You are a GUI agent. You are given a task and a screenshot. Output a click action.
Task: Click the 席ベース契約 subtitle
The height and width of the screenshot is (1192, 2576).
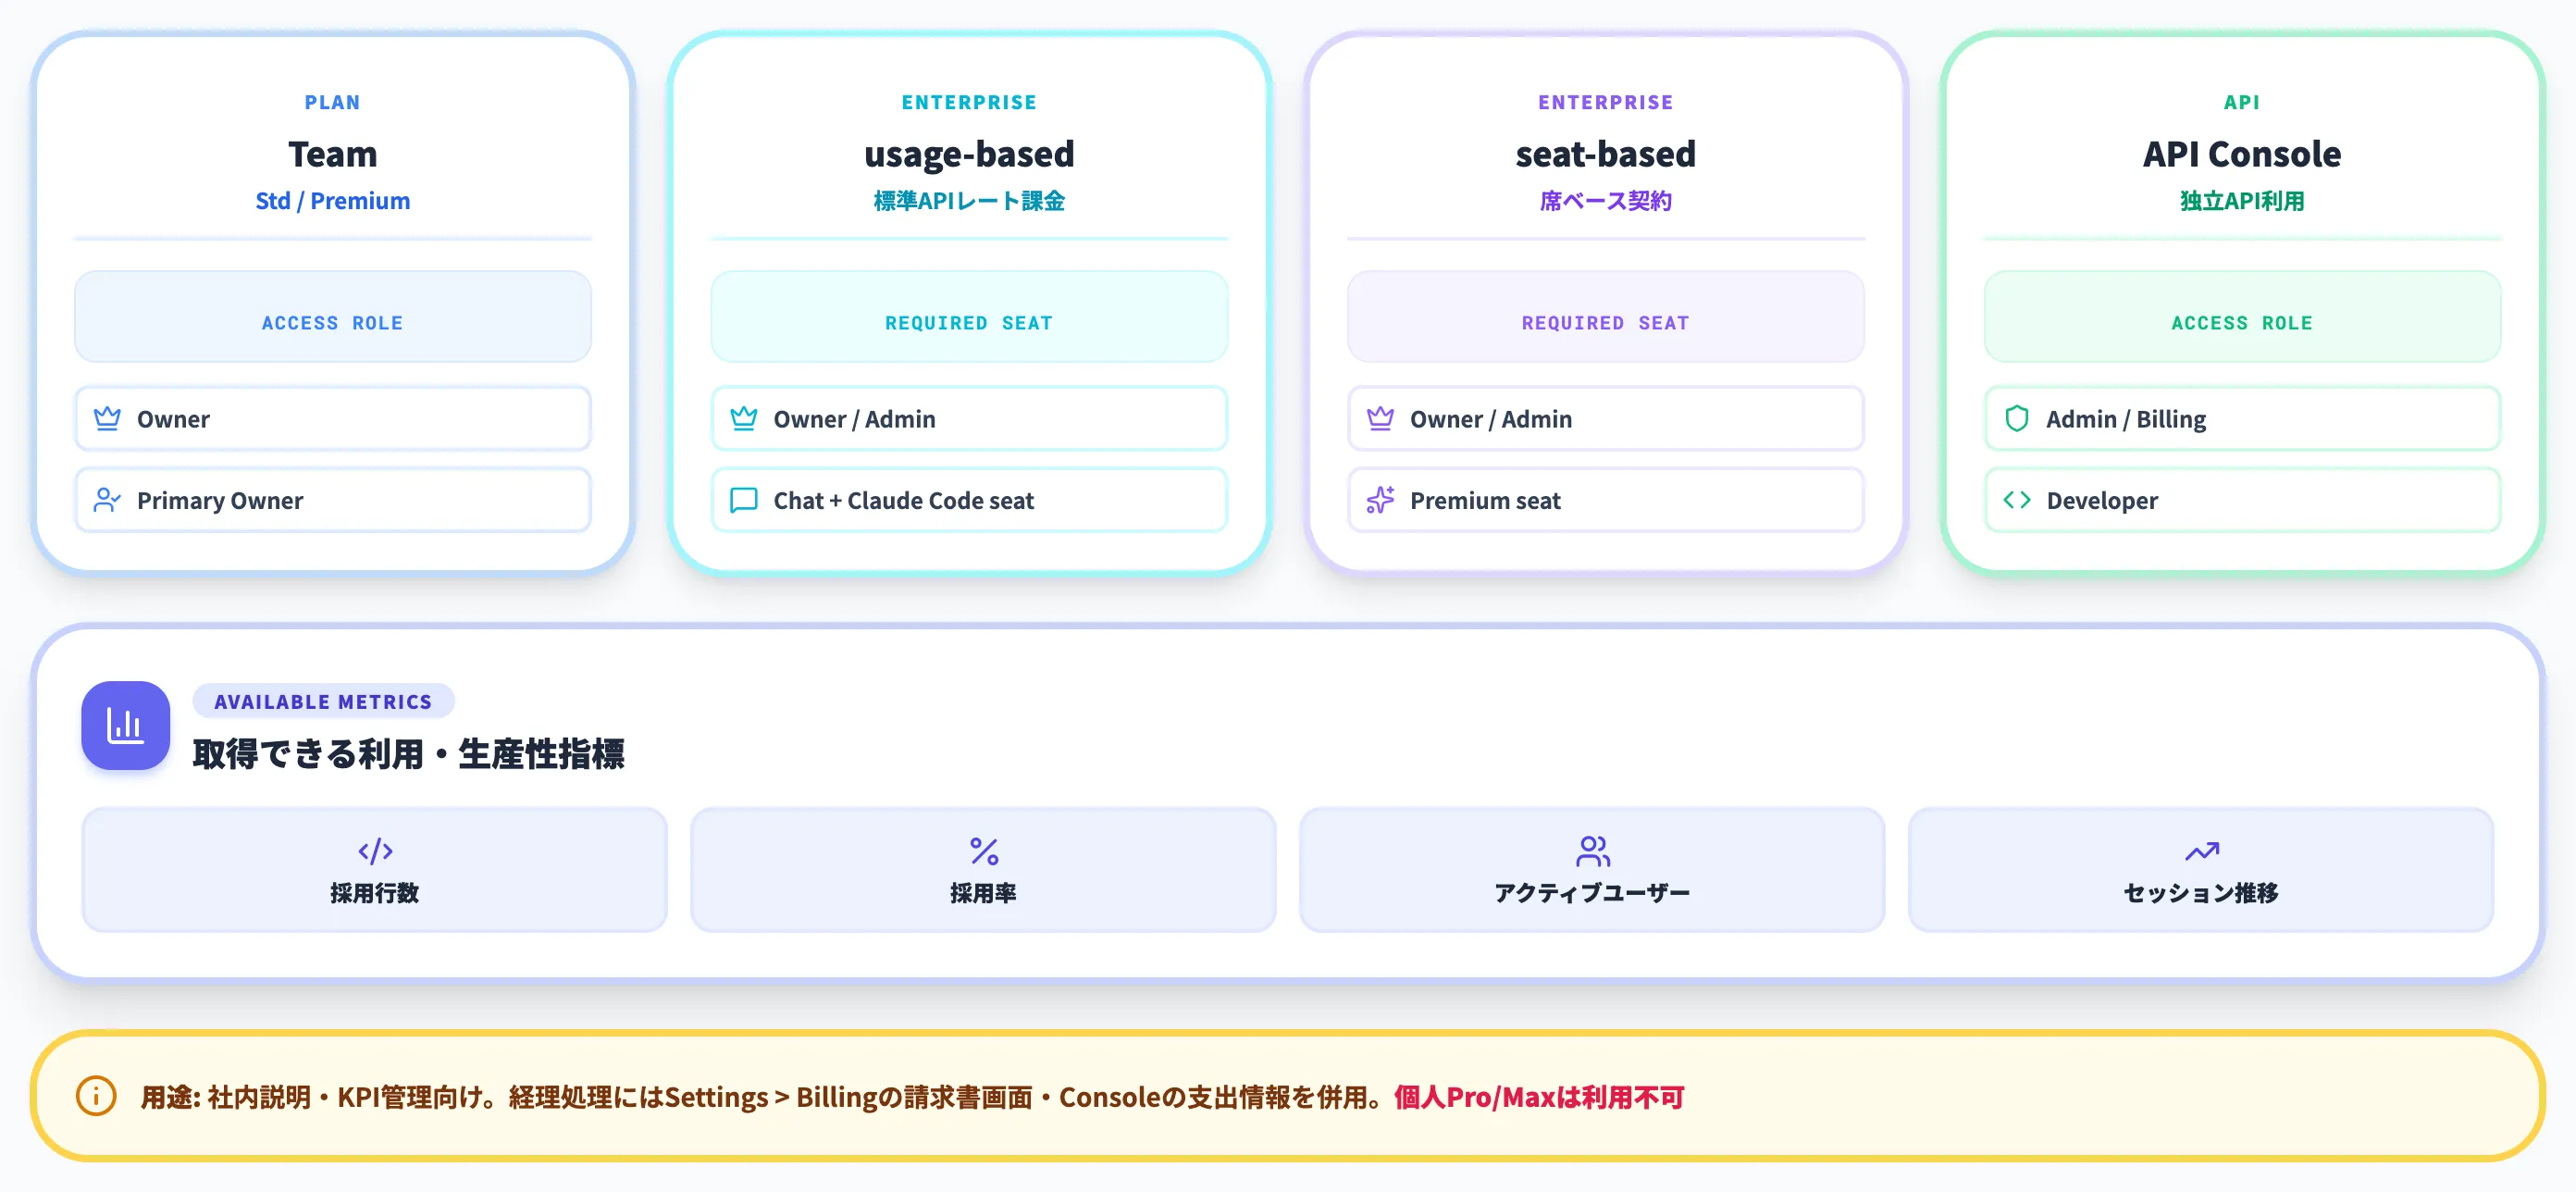coord(1606,201)
